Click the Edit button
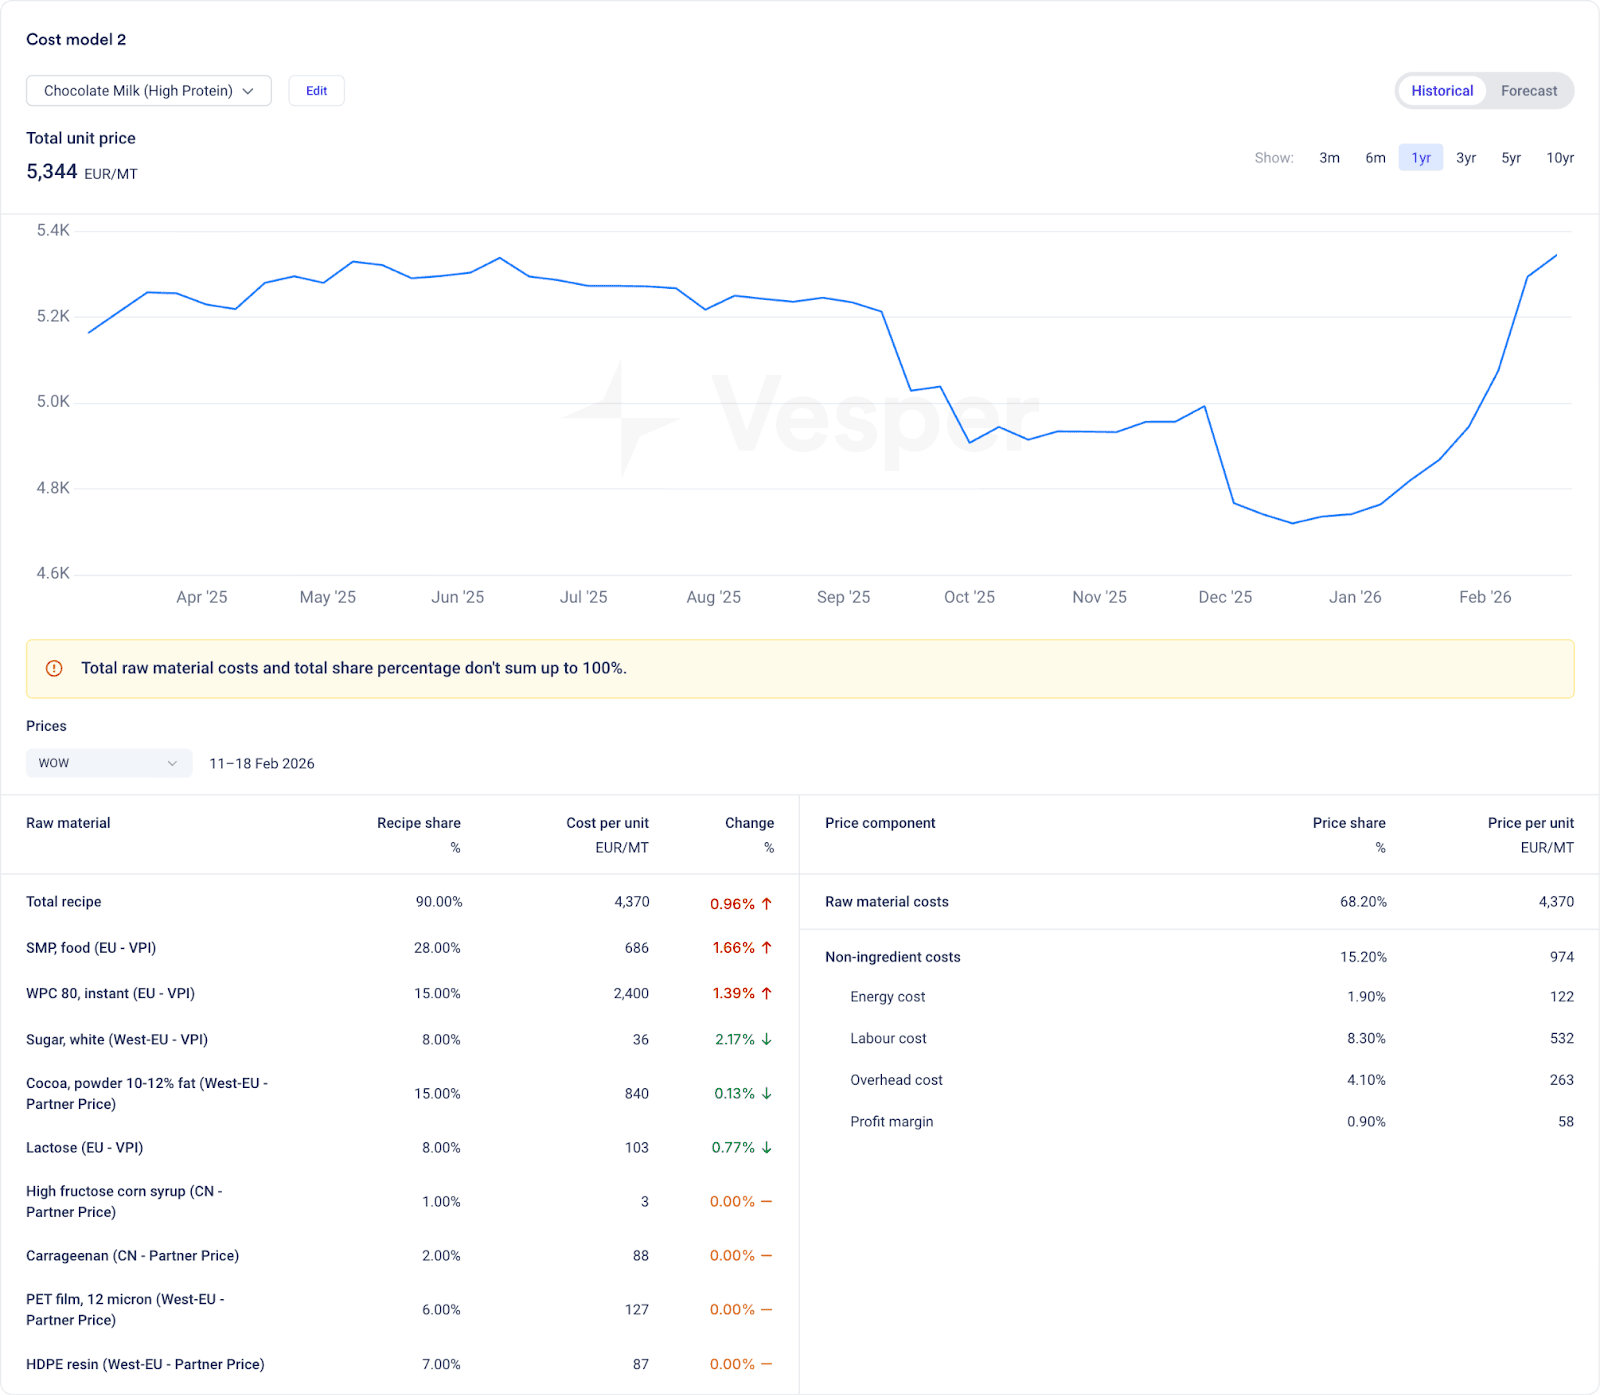Screen dimensions: 1600x1395 [x=316, y=91]
